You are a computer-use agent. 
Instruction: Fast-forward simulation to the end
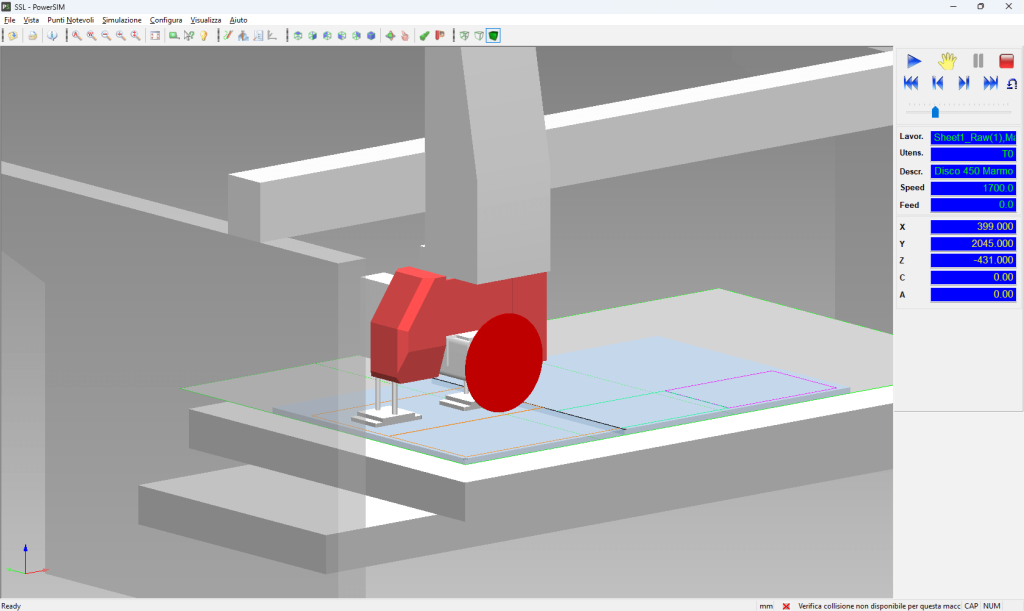click(x=990, y=83)
